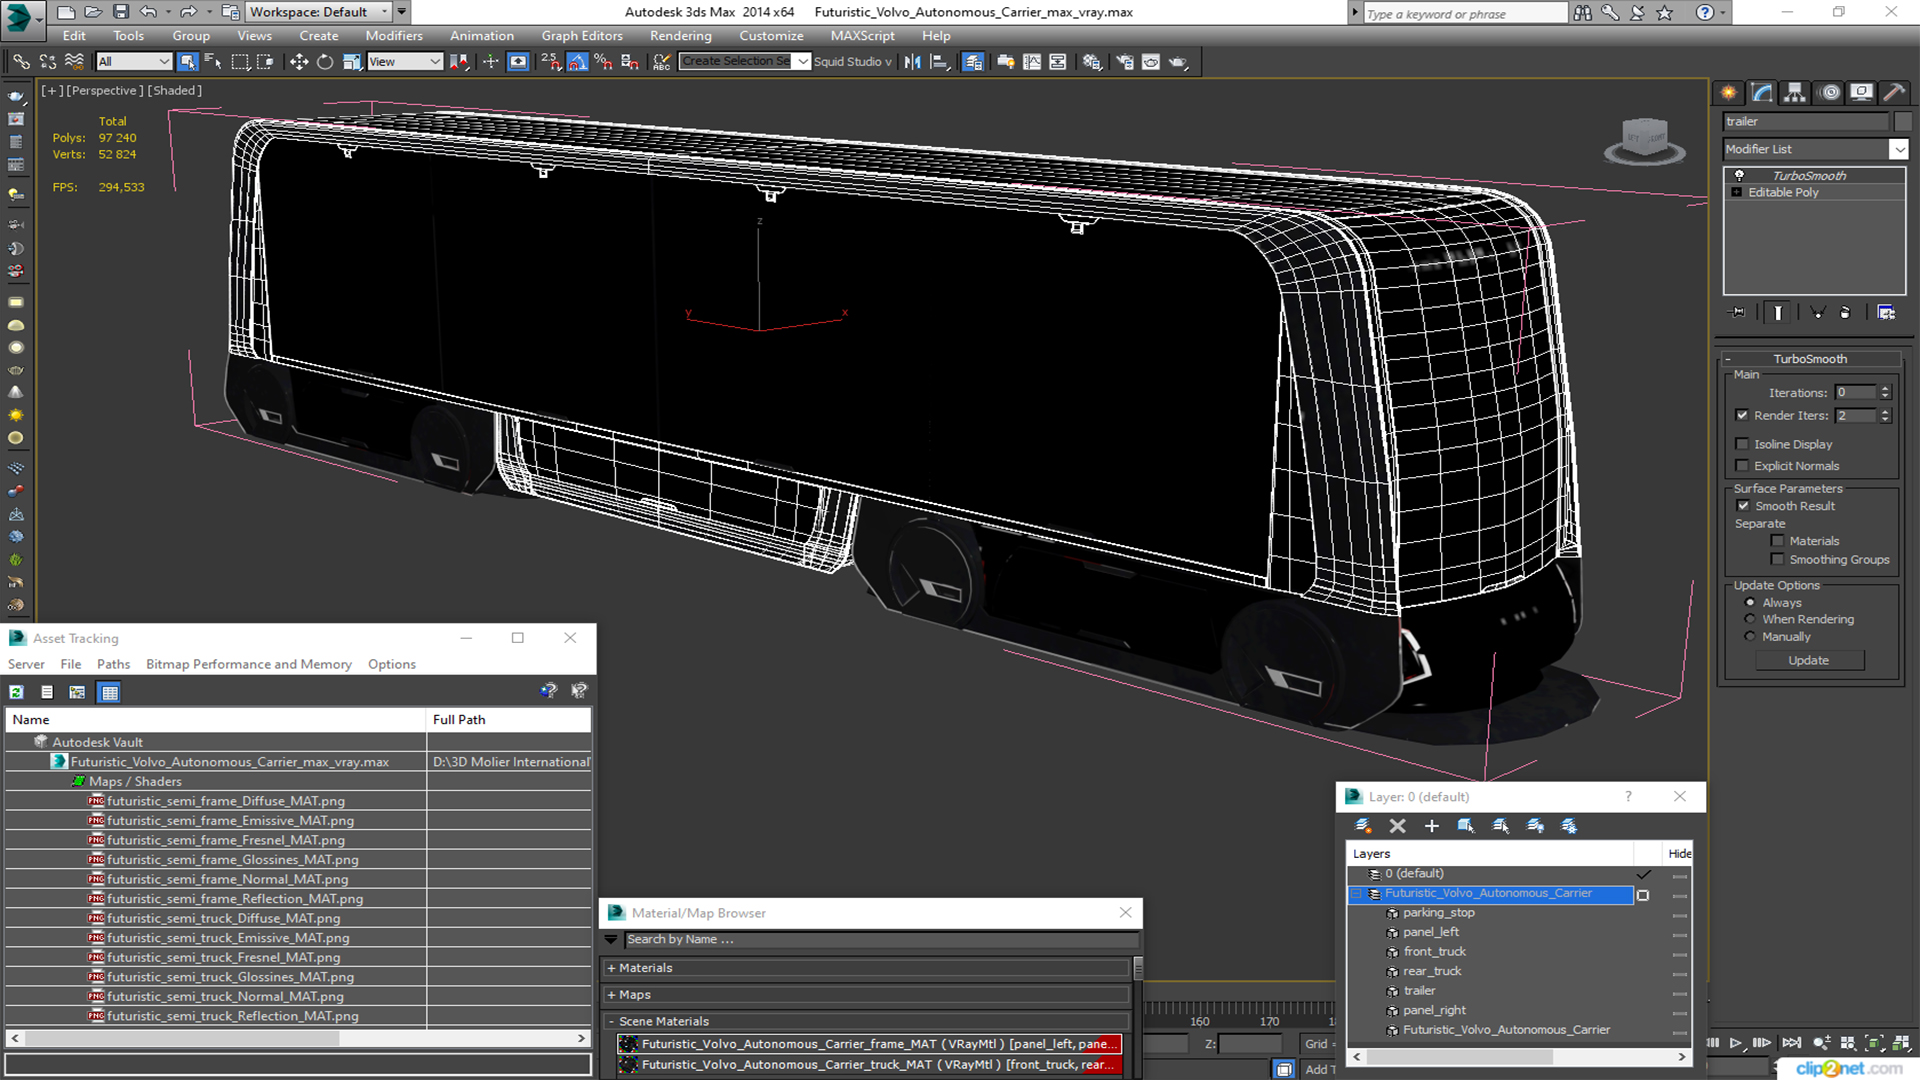Viewport: 1920px width, 1080px height.
Task: Toggle TurboSmooth modifier lightbulb
Action: tap(1739, 176)
